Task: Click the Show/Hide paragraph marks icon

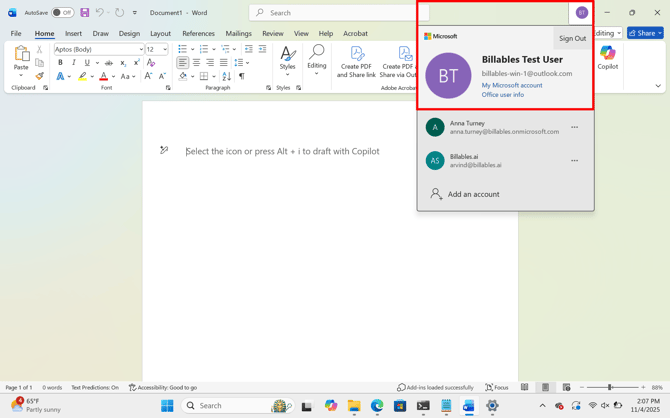Action: pos(241,76)
